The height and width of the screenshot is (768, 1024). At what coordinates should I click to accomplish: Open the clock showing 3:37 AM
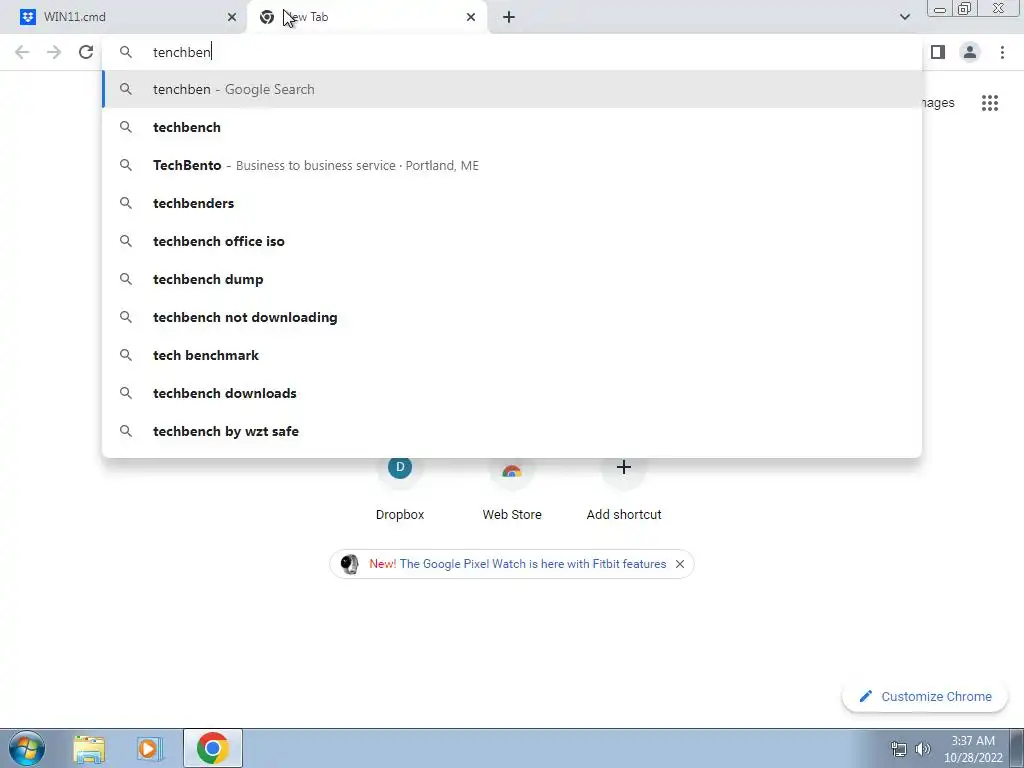click(973, 749)
